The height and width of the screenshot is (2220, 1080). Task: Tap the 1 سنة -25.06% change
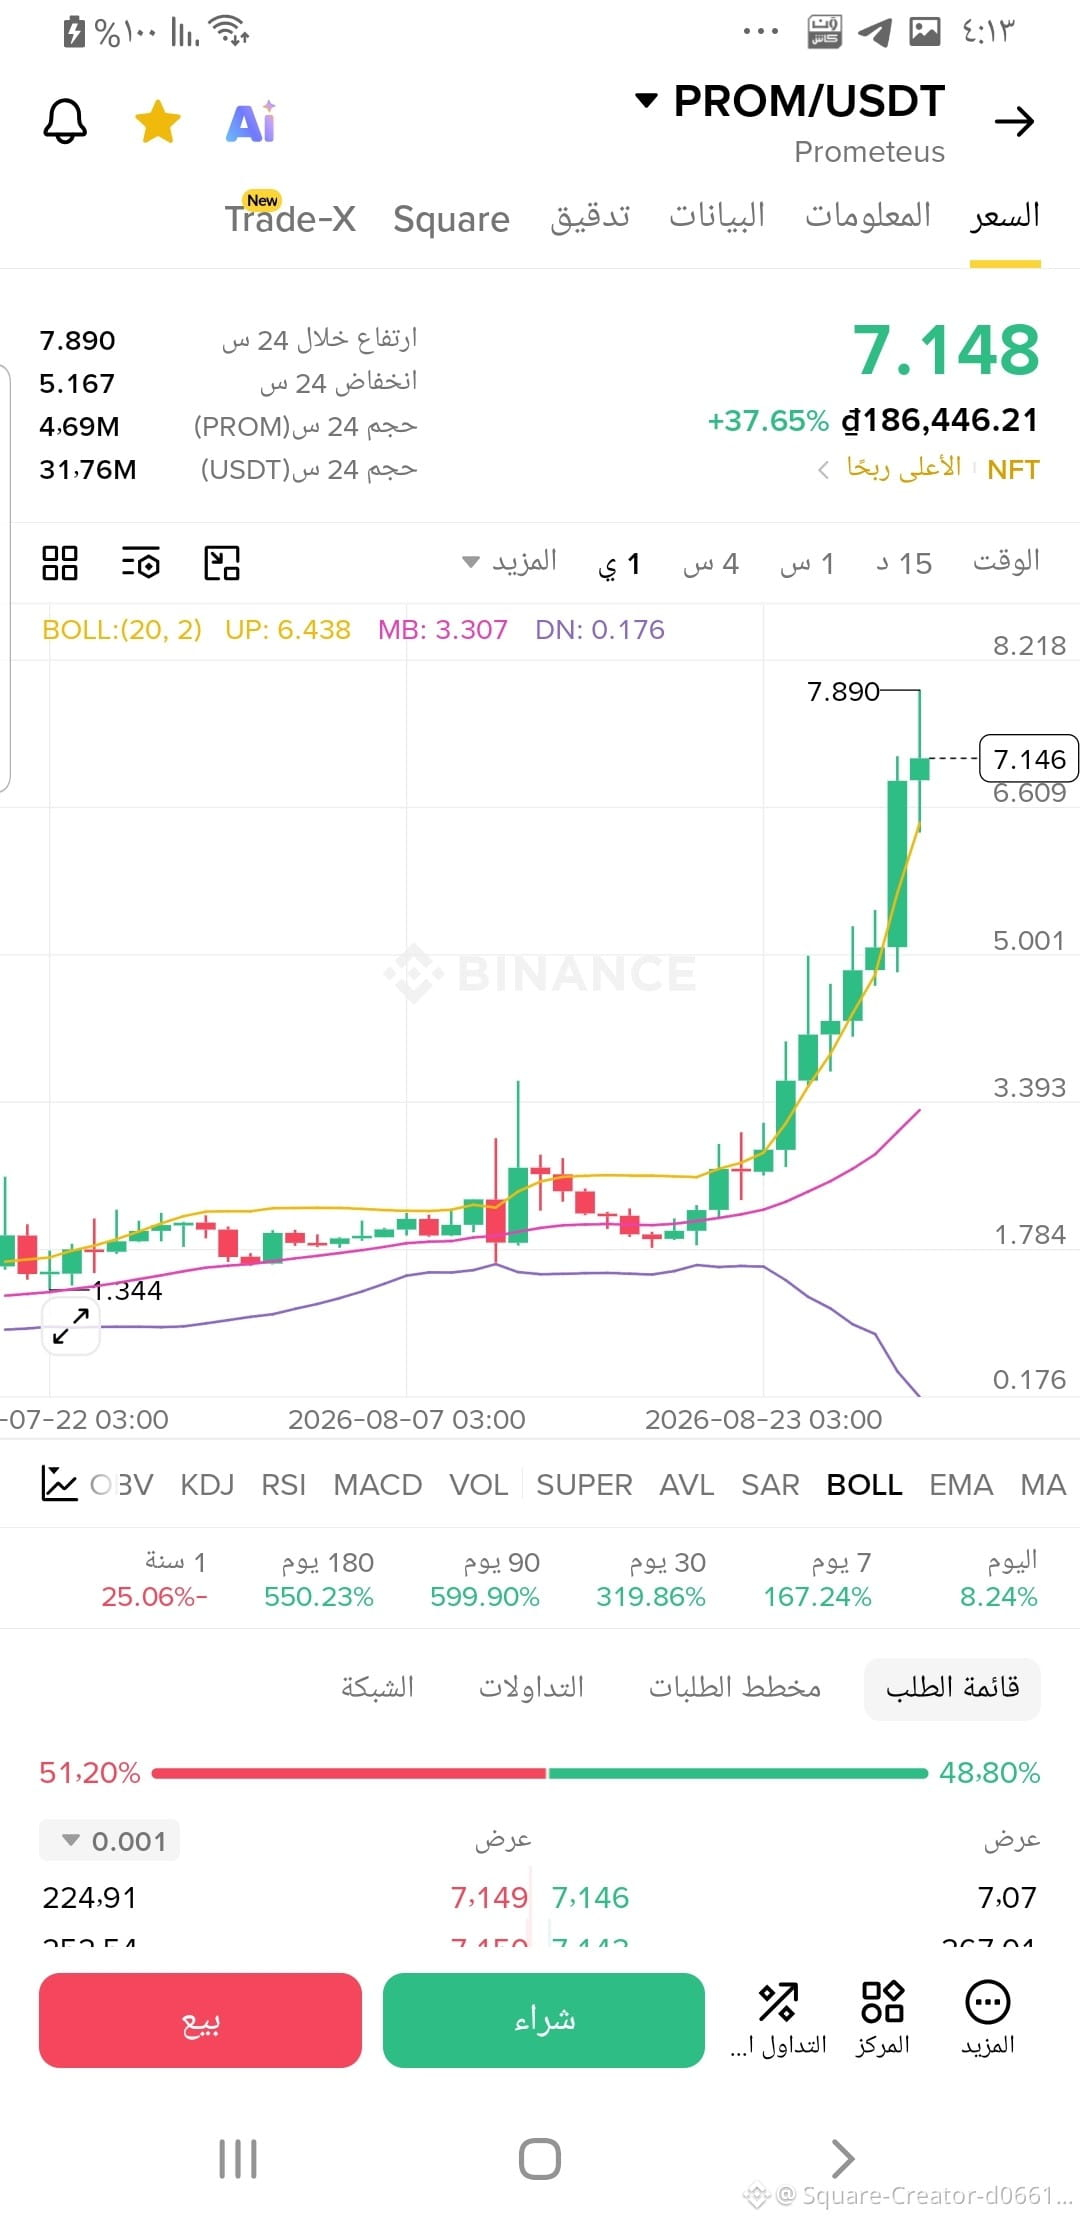[x=154, y=1579]
